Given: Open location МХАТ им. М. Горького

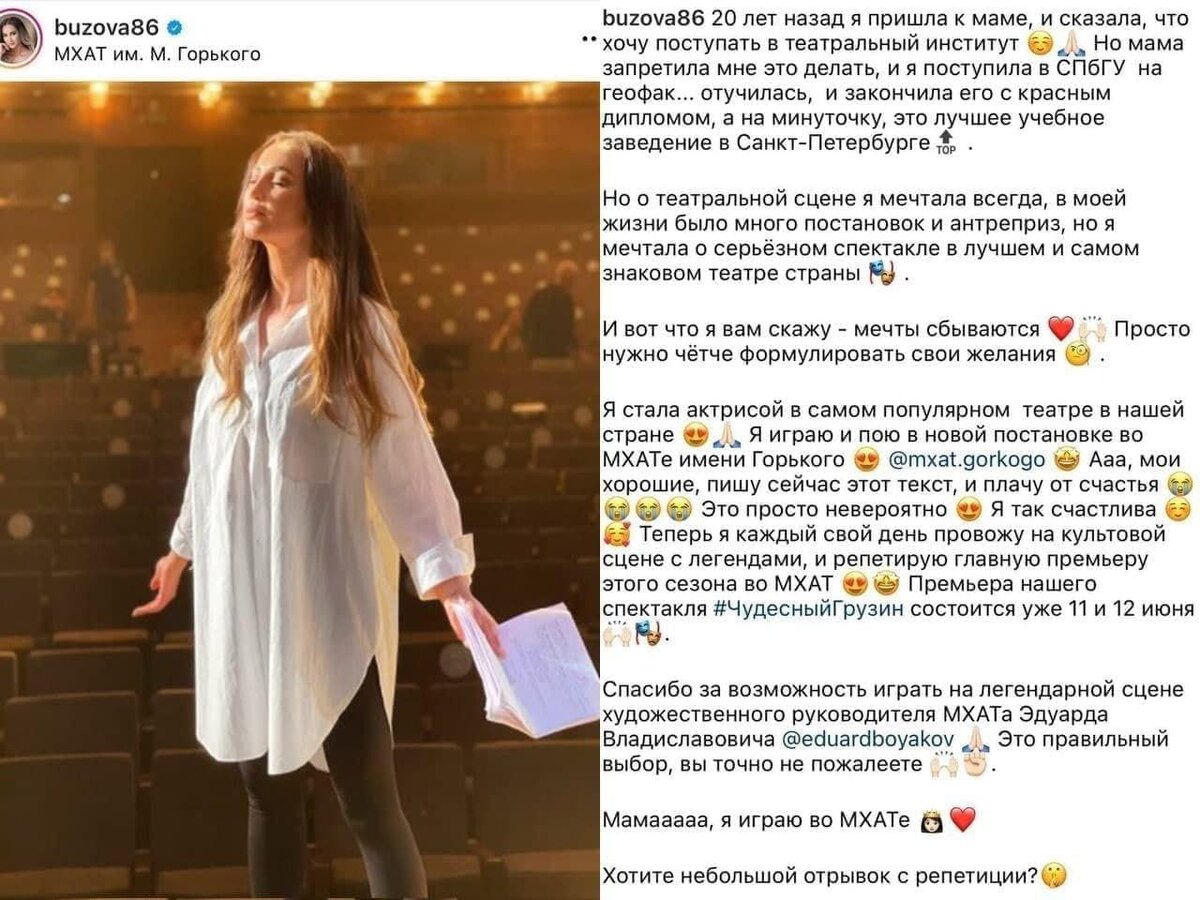Looking at the screenshot, I should 157,54.
